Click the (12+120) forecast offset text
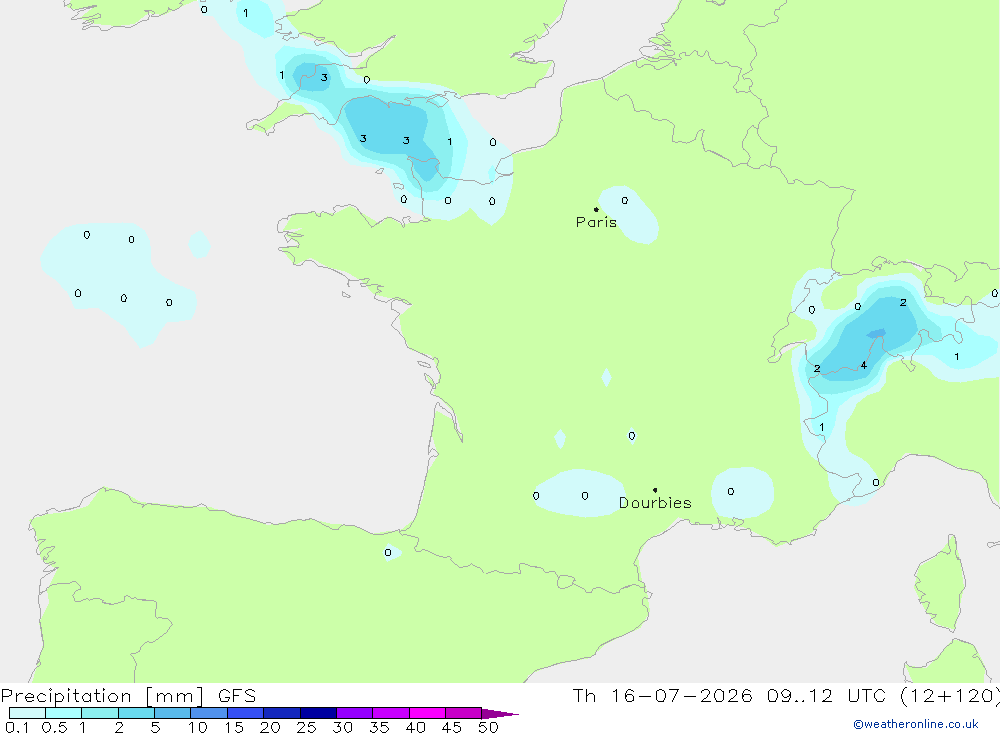 pyautogui.click(x=949, y=696)
